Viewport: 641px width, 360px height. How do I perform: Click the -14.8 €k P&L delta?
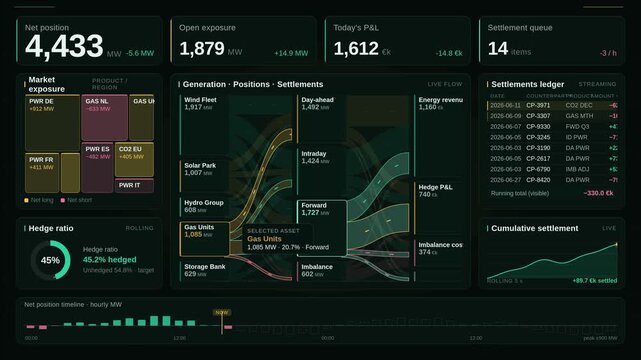click(449, 53)
